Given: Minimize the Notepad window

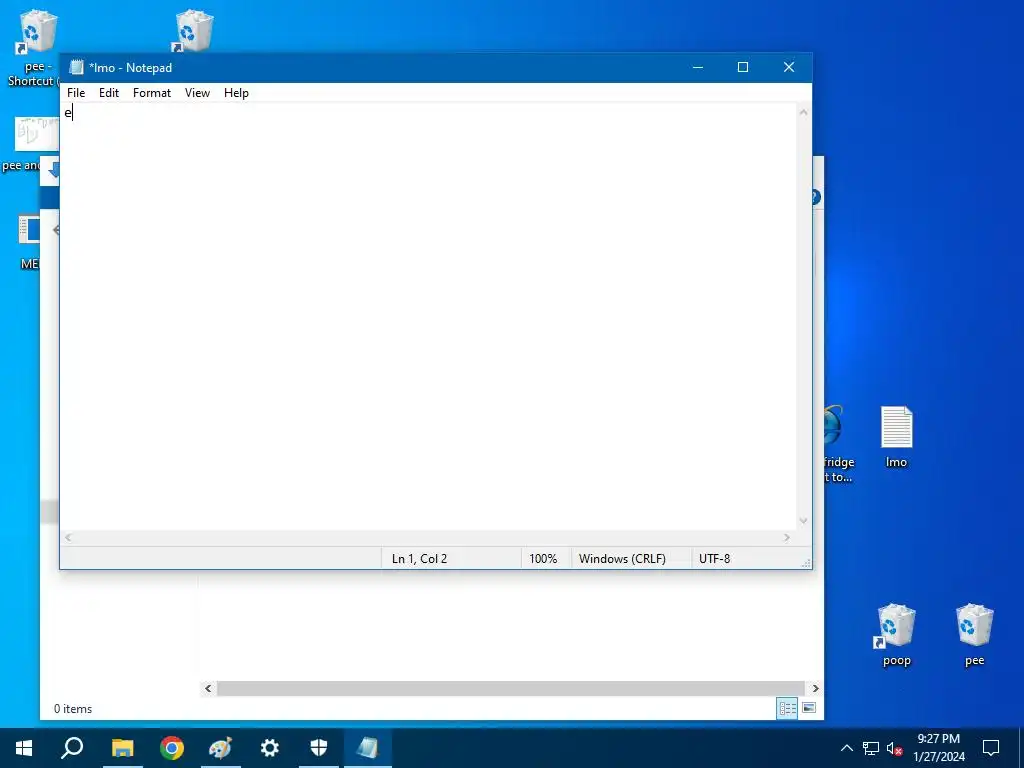Looking at the screenshot, I should (697, 67).
